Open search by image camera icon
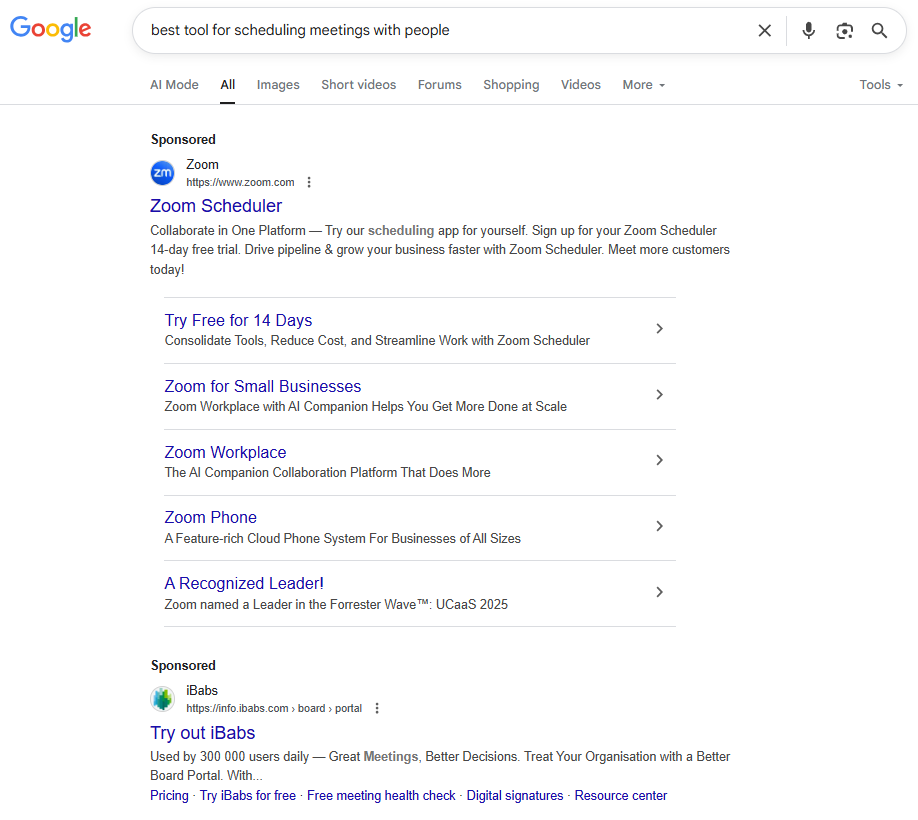This screenshot has width=918, height=820. coord(845,31)
